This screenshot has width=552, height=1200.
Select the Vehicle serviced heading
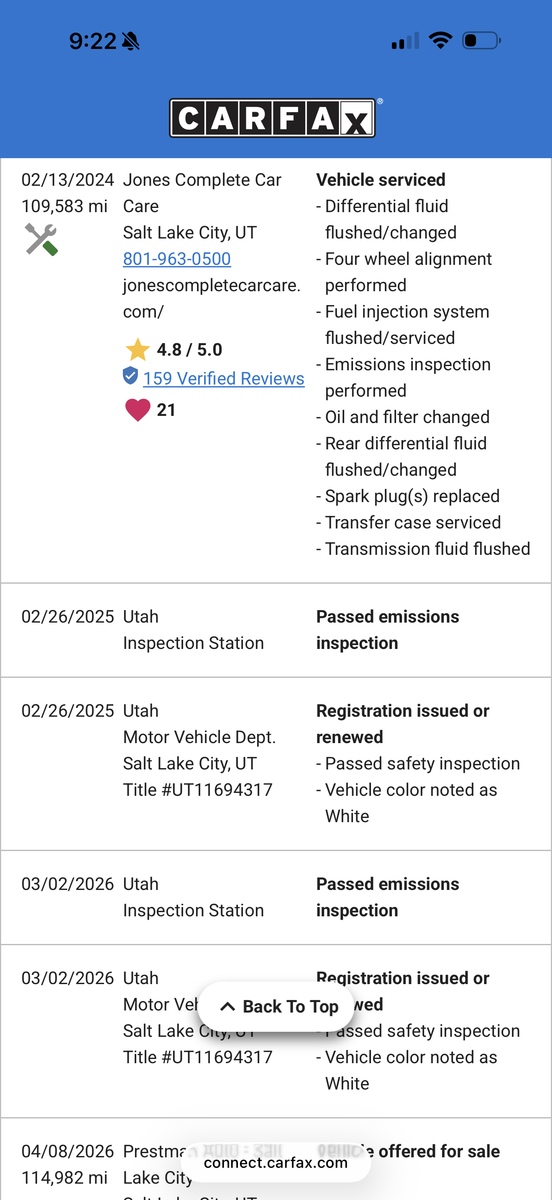coord(381,180)
